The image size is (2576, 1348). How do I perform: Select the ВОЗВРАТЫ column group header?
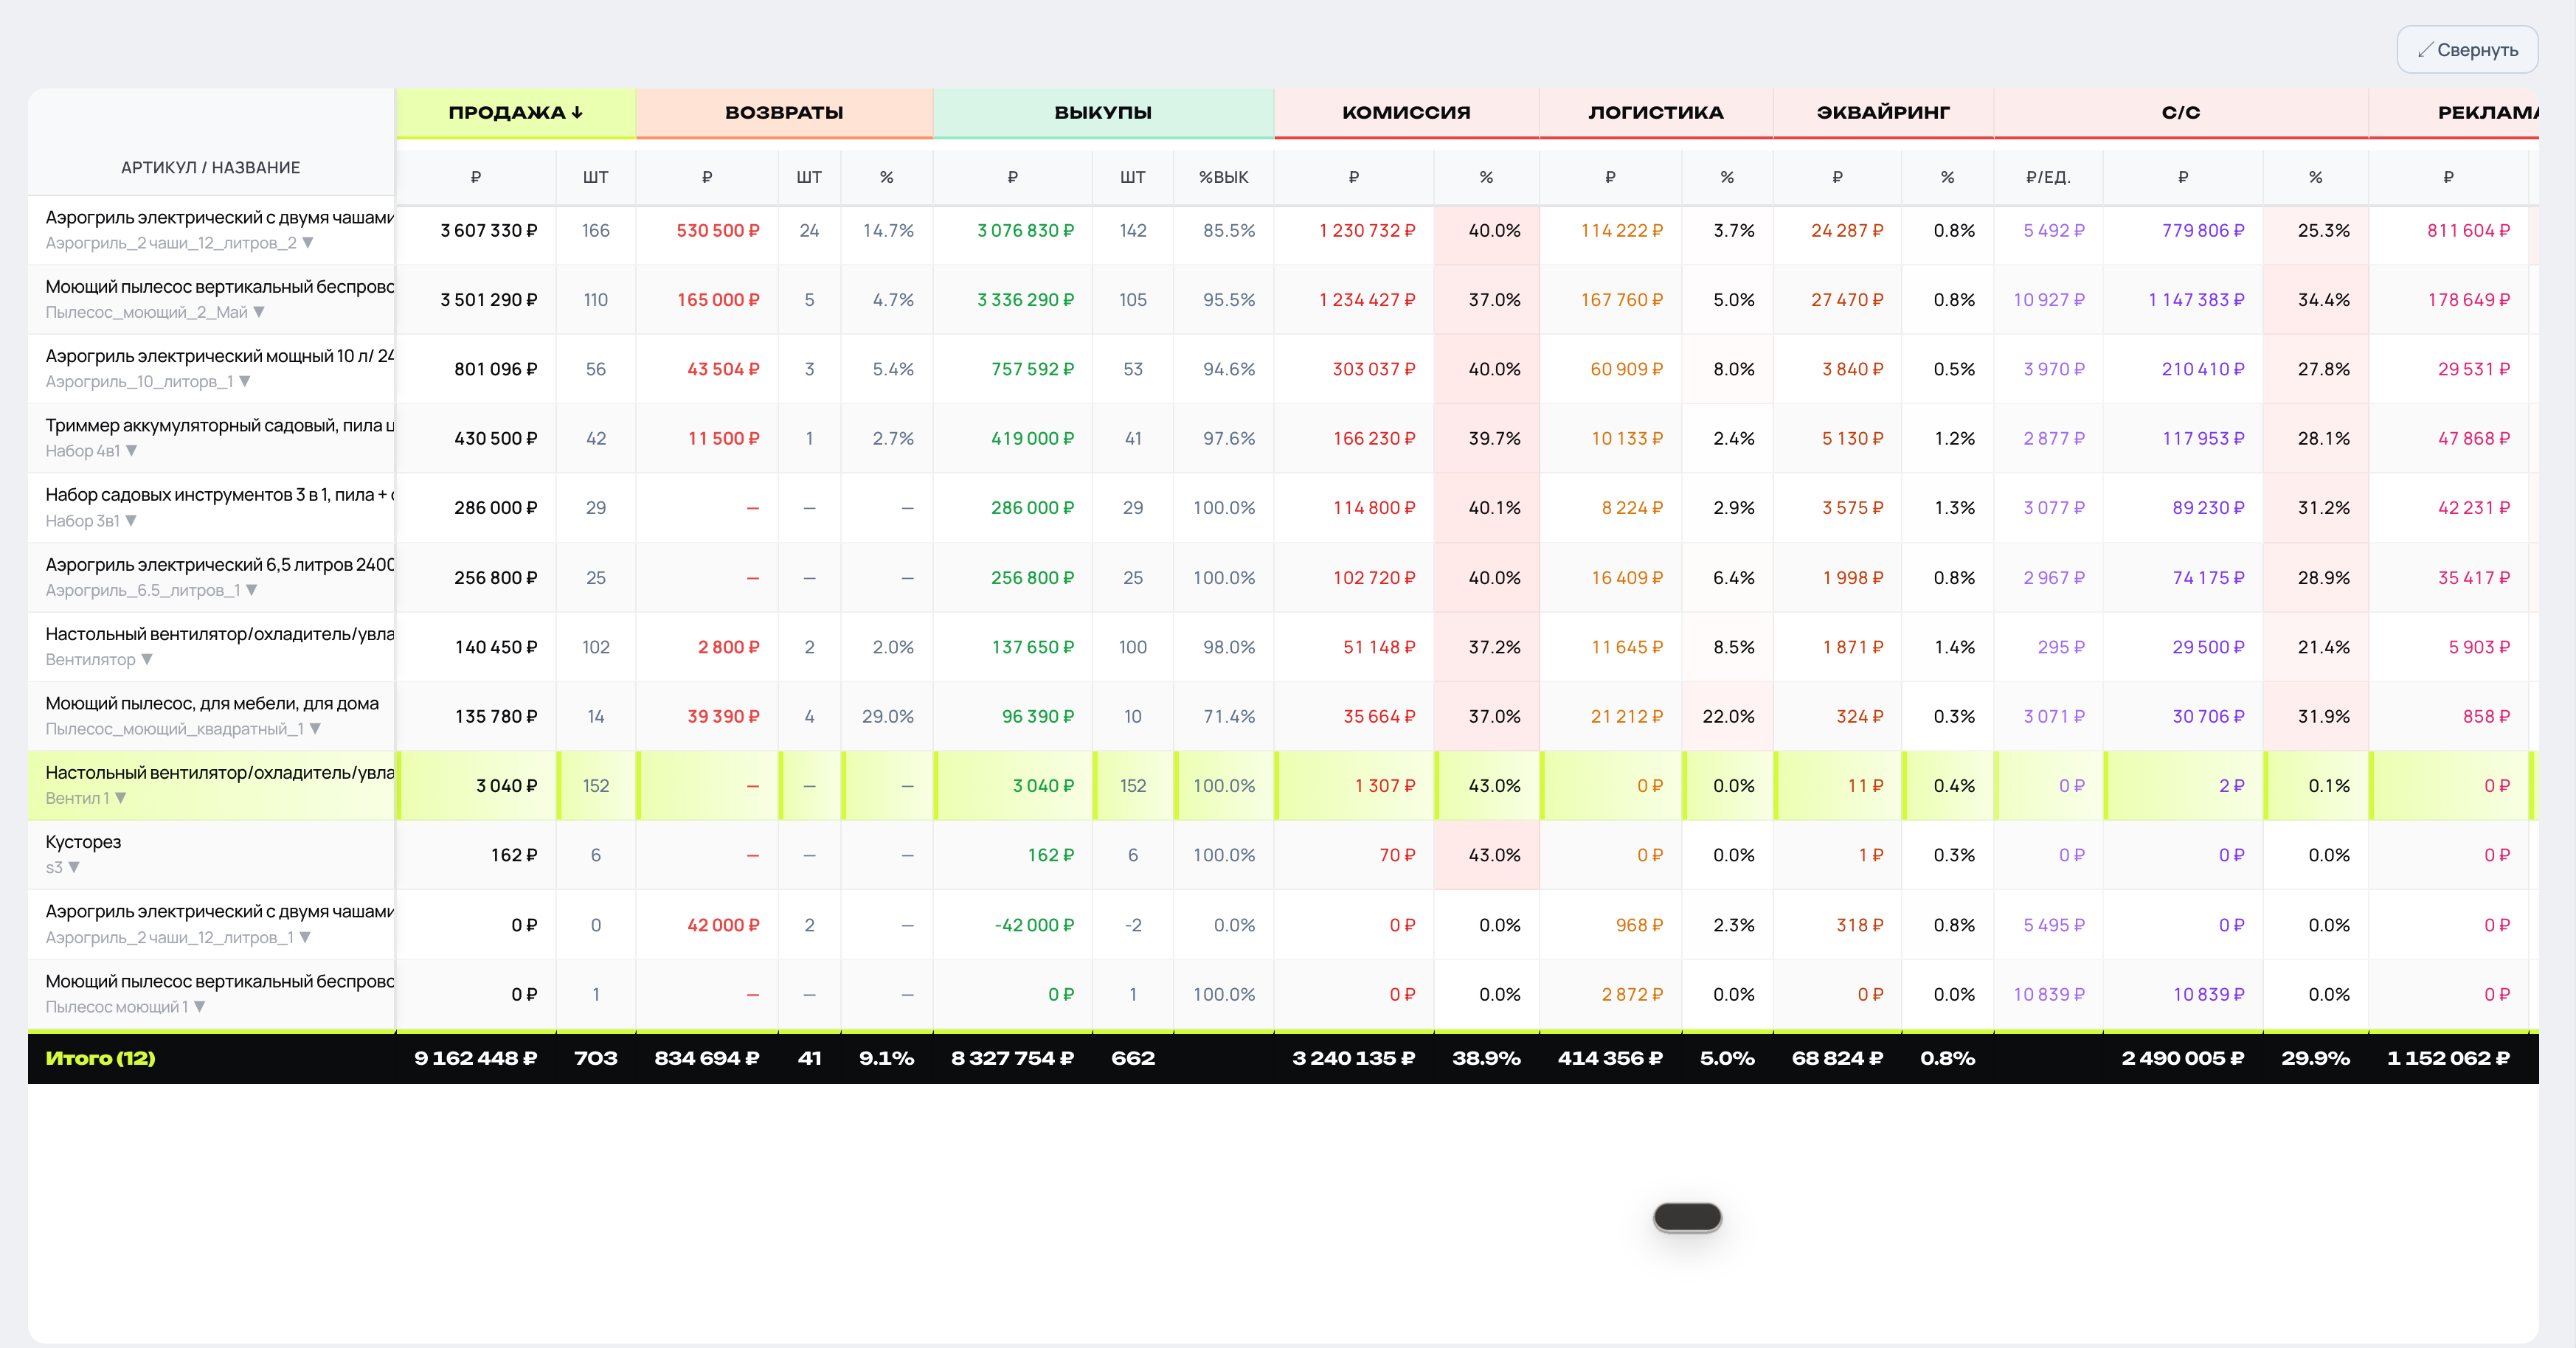tap(784, 113)
